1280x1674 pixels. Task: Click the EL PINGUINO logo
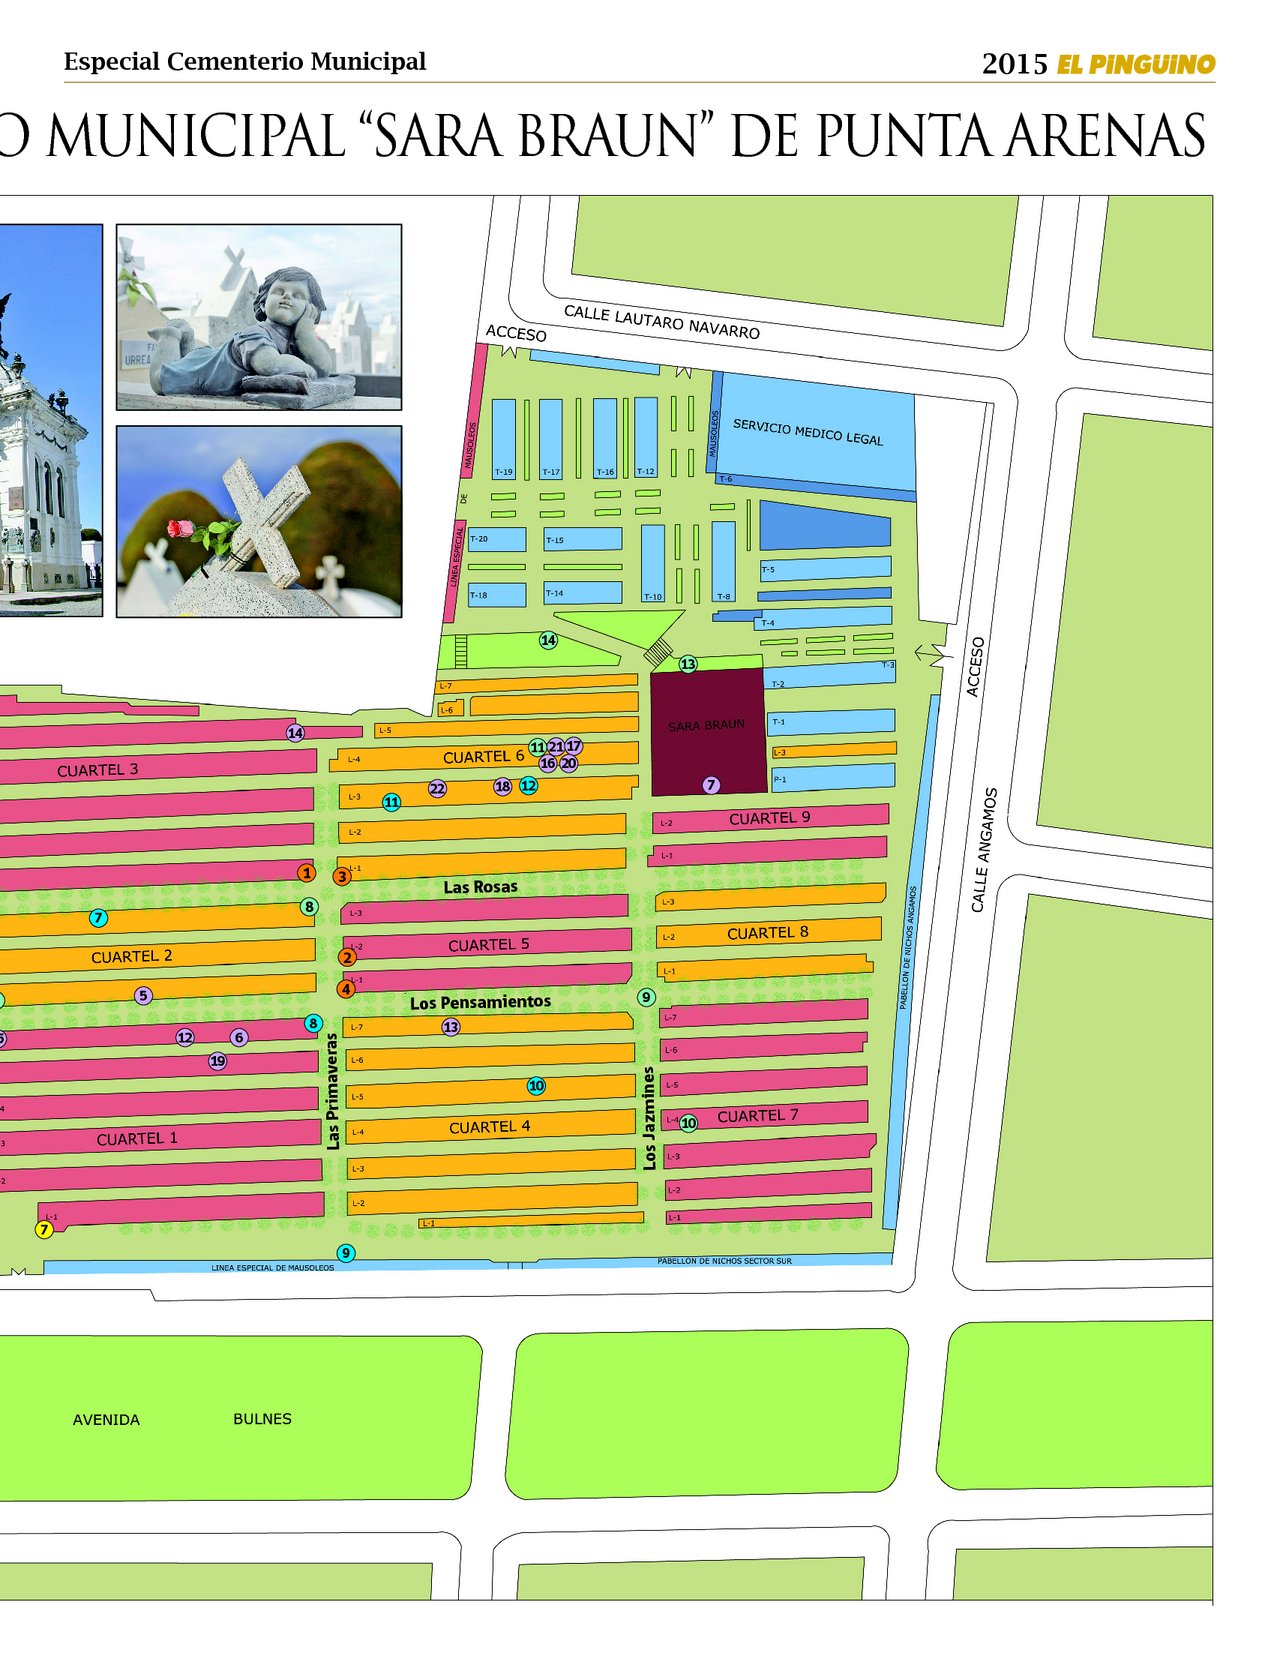pos(1136,65)
